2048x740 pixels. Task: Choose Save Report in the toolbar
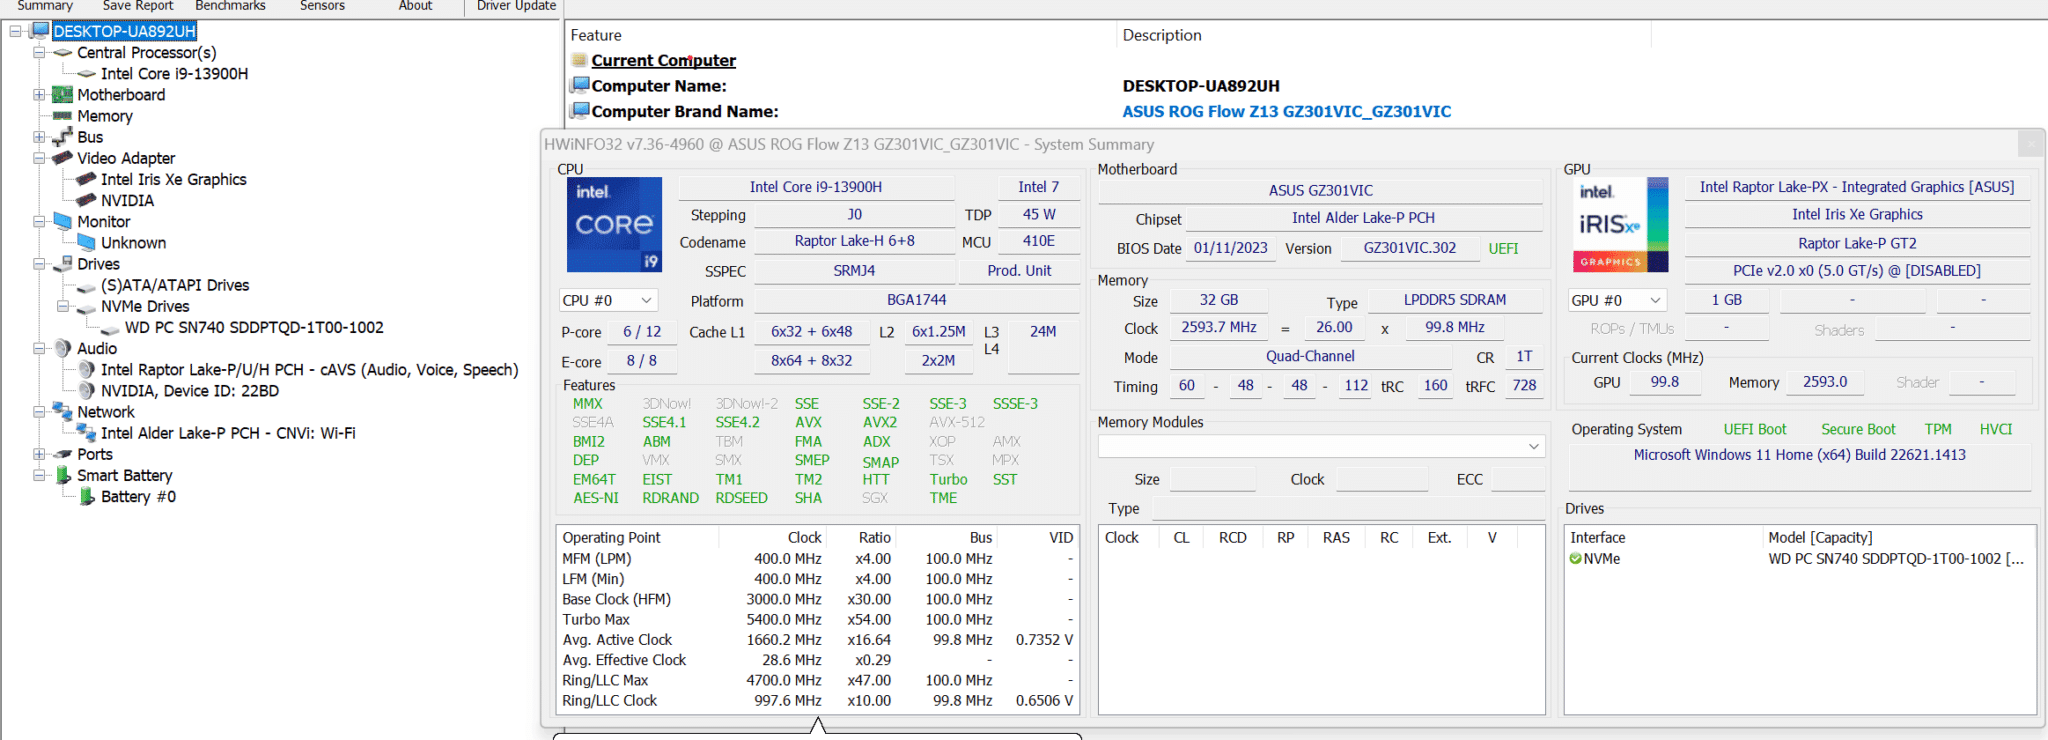point(138,6)
